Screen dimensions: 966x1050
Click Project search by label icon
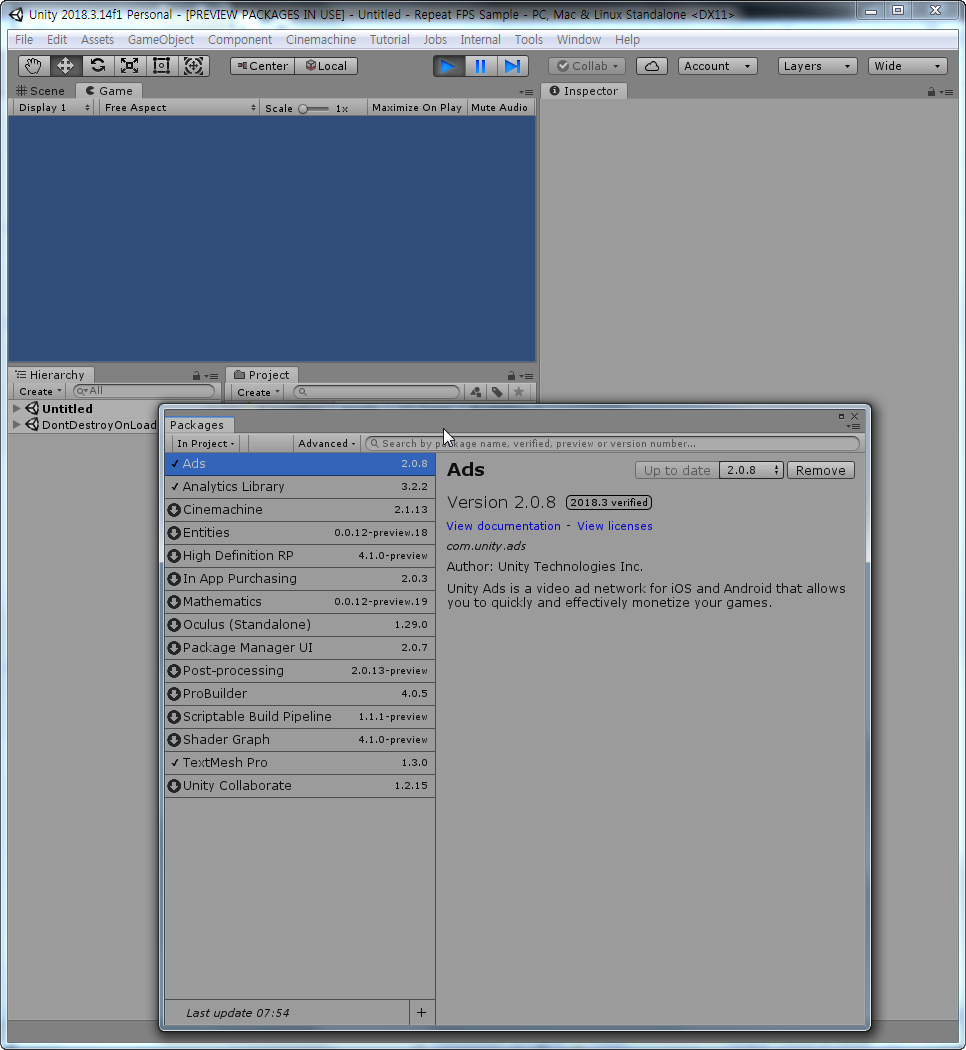point(497,392)
